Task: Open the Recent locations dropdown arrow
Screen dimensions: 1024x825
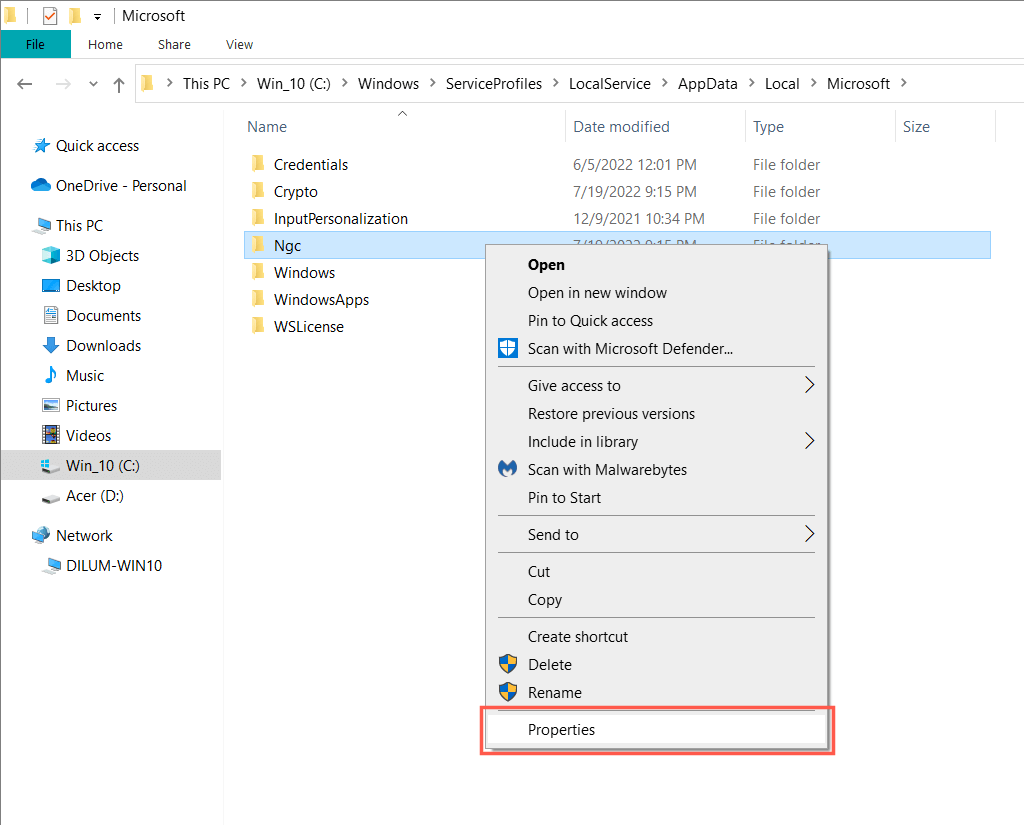Action: pos(94,84)
